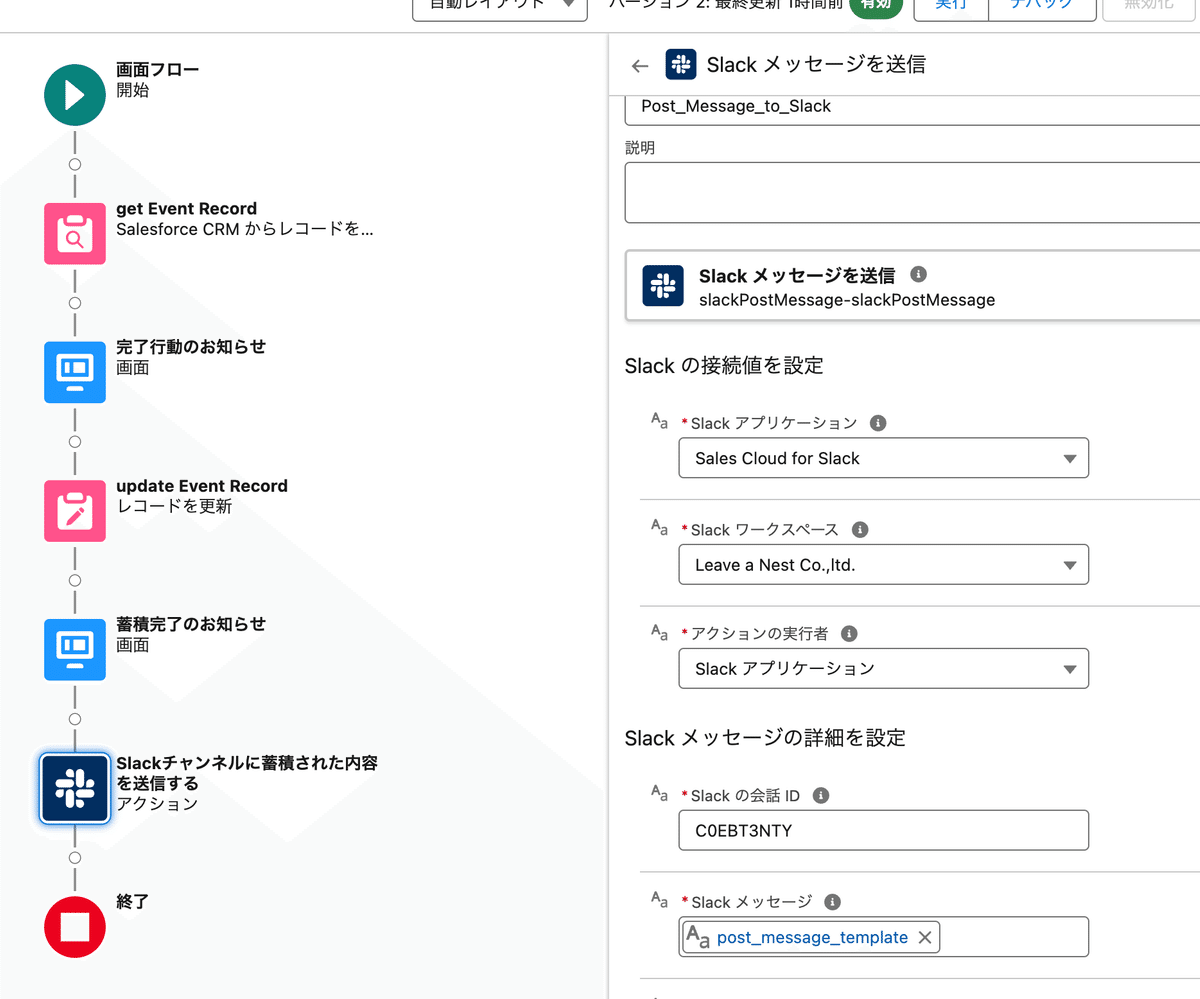Click the '完了行動のお知らせ' node label
Screen dimensions: 1200x999
tap(191, 347)
